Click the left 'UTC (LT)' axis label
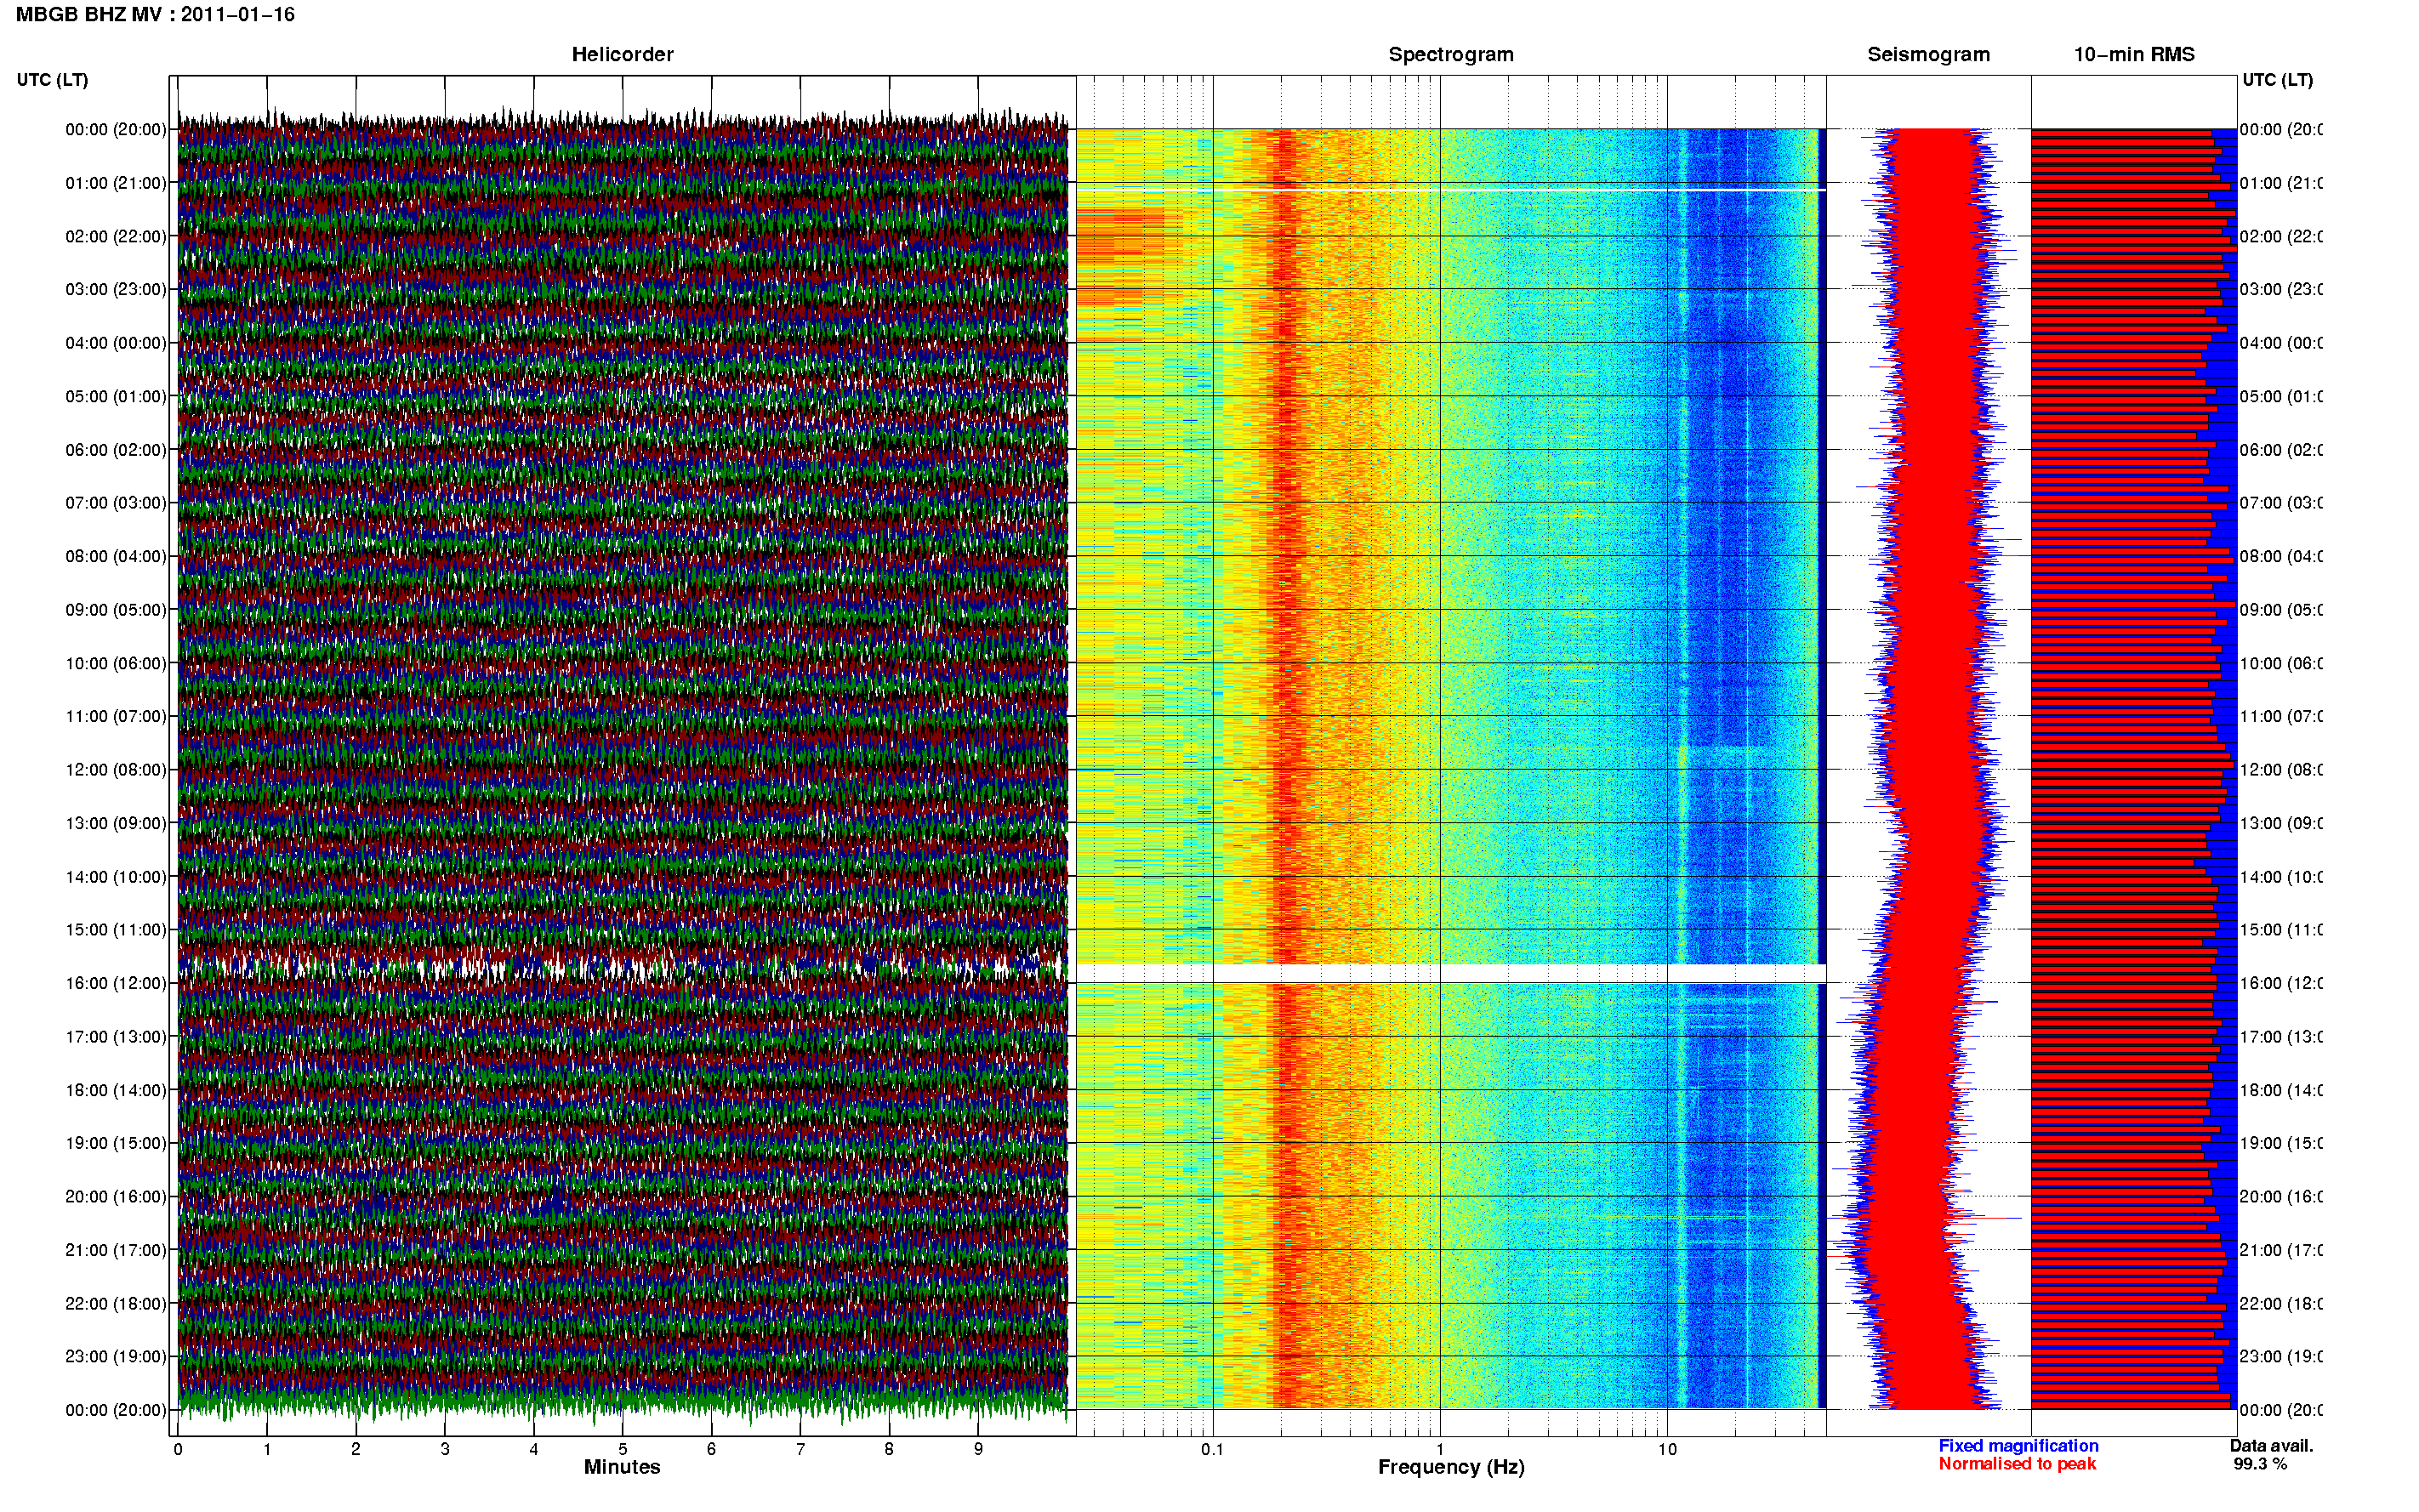The height and width of the screenshot is (1512, 2419). click(52, 80)
